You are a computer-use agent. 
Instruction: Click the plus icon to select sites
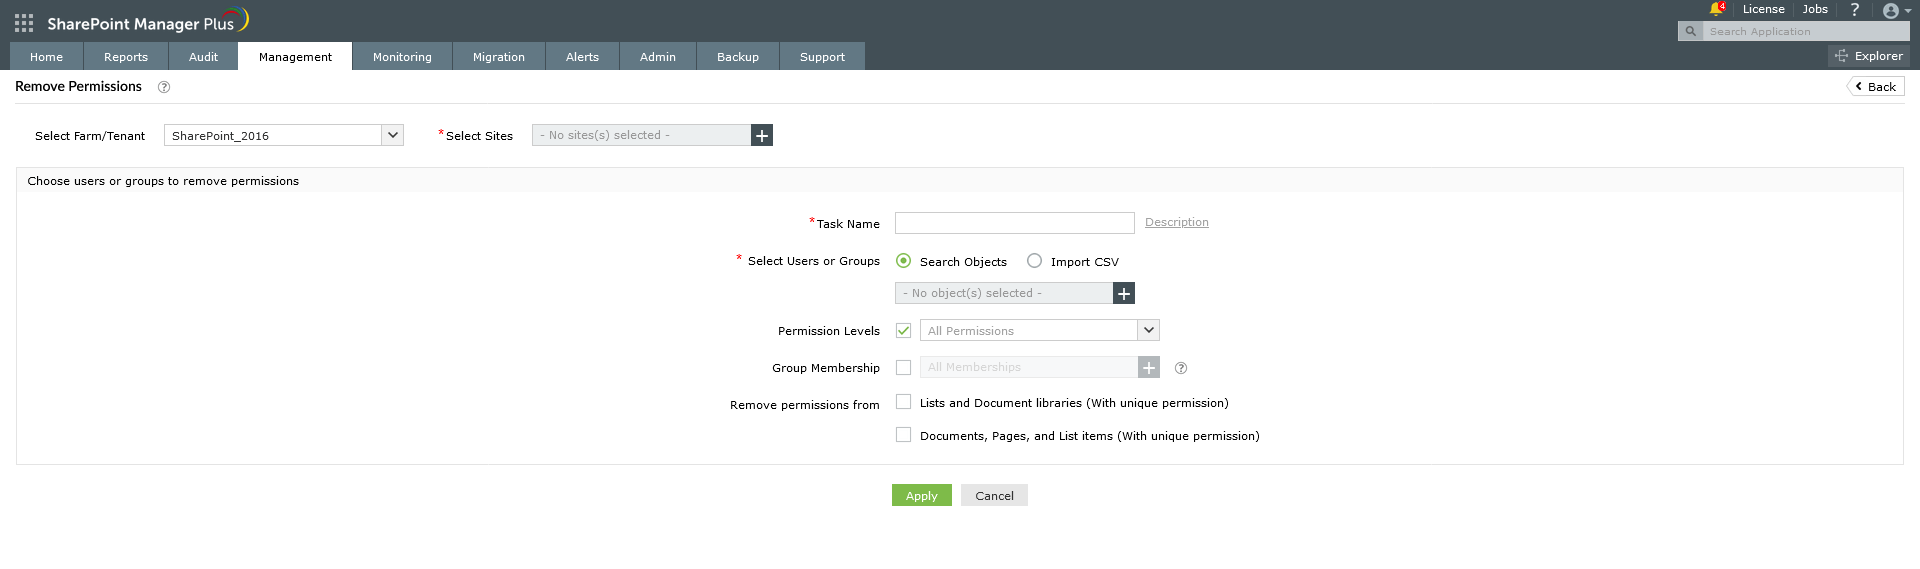point(762,135)
